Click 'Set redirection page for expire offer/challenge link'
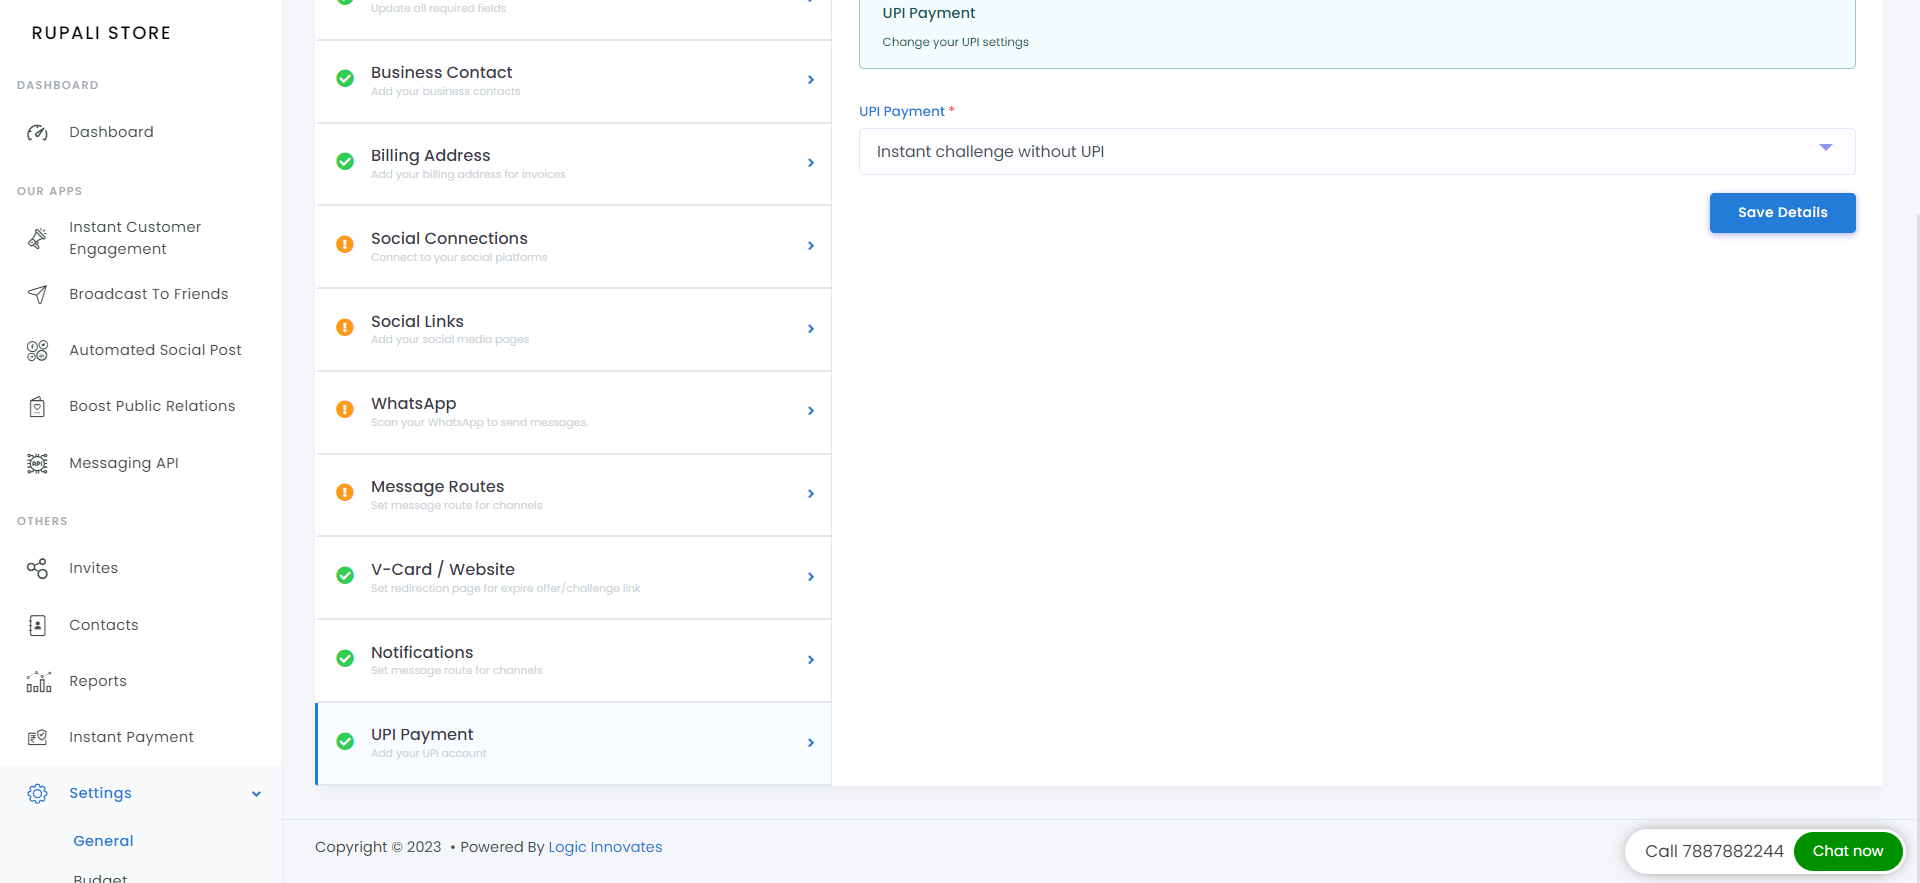1920x883 pixels. click(505, 588)
